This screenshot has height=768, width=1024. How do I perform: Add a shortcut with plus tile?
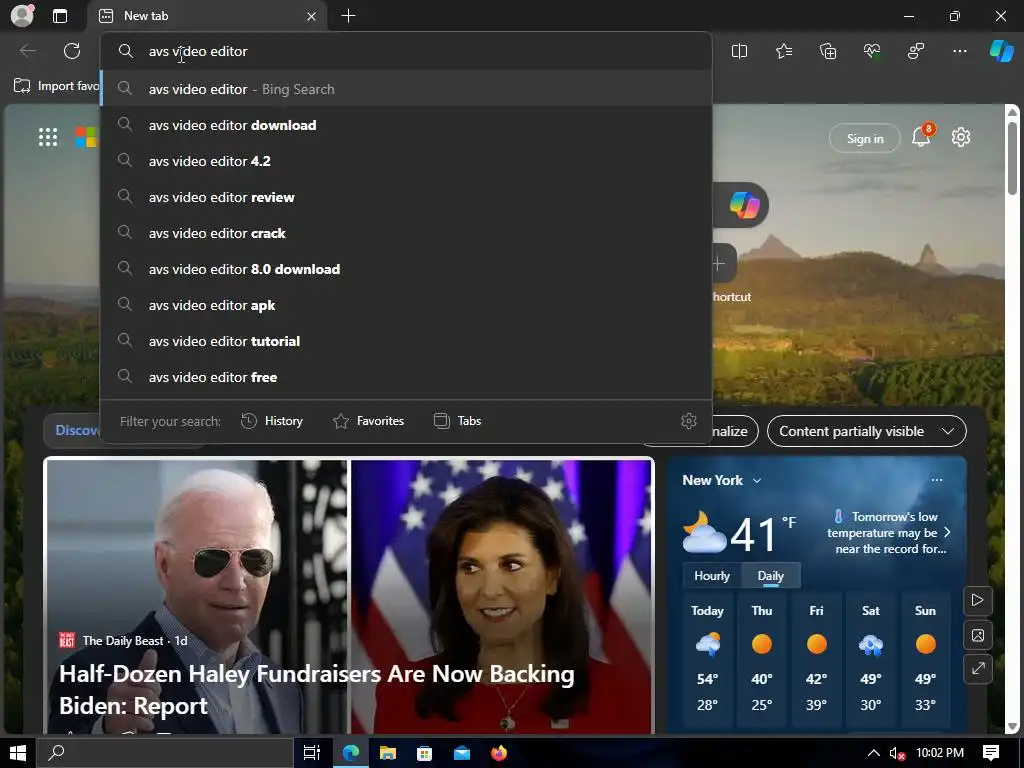tap(719, 264)
